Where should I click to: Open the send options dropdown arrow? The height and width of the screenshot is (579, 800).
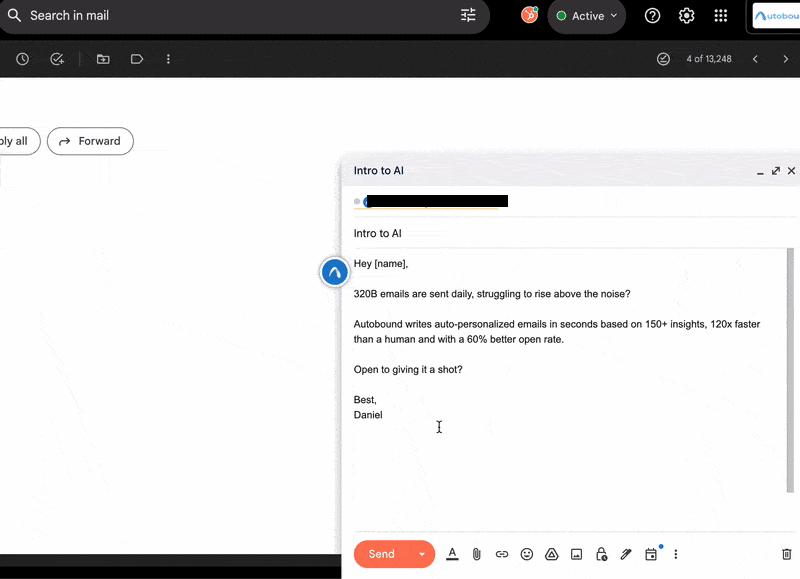(x=422, y=554)
